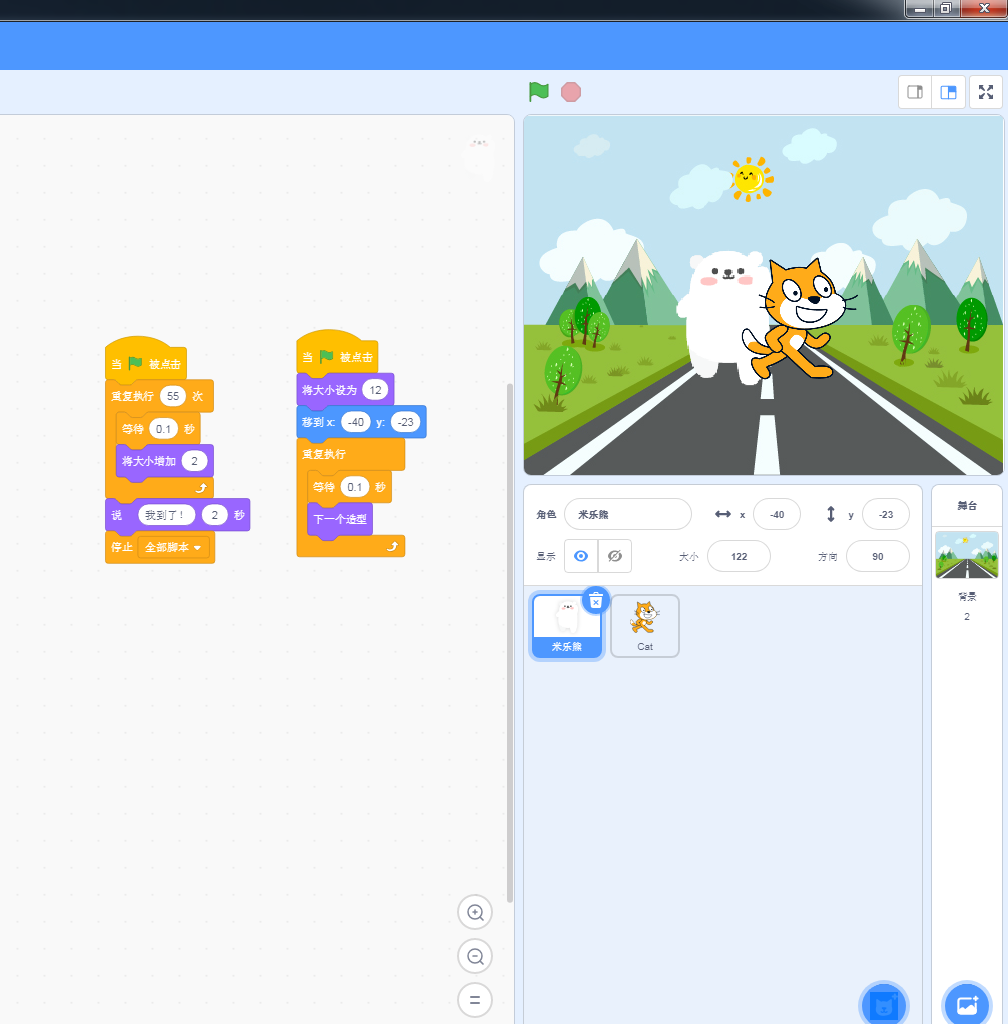Switch to large stage layout
Screen dimensions: 1008x1024
tap(949, 92)
